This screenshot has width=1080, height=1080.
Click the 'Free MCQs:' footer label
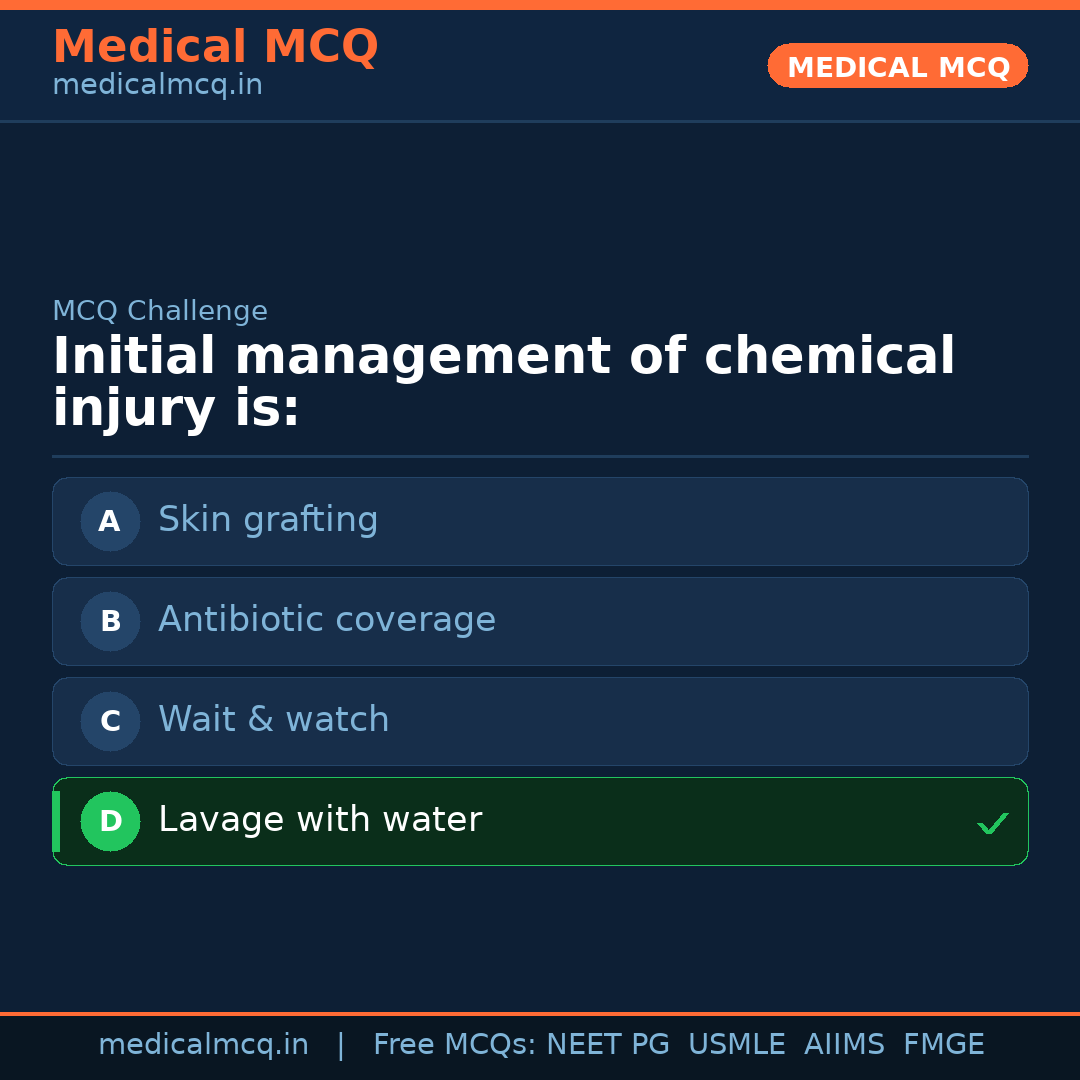click(455, 1045)
